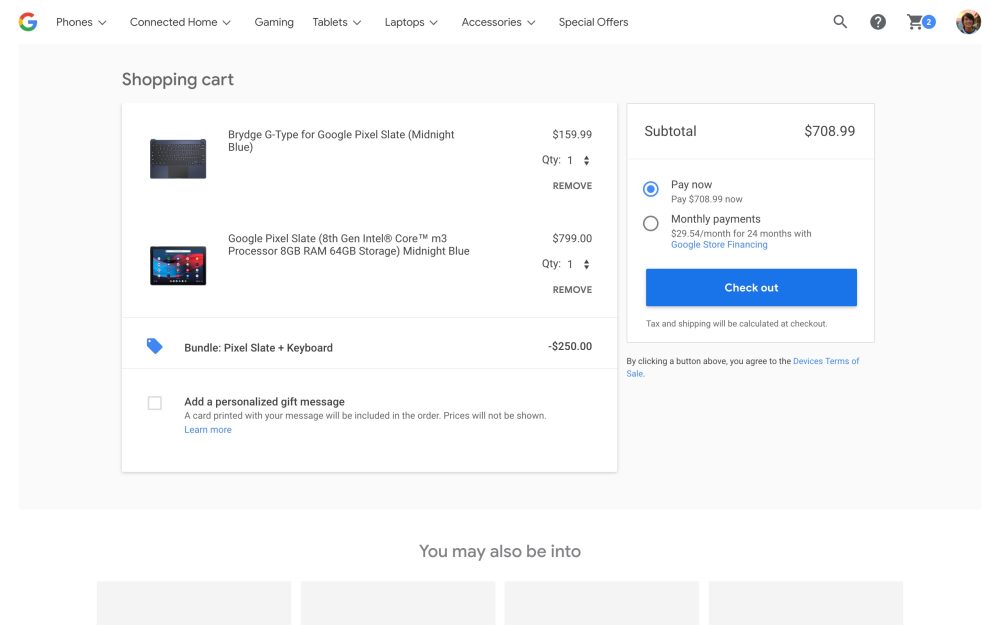Screen dimensions: 1000x625
Task: Enable the personalized gift message checkbox
Action: pyautogui.click(x=155, y=403)
